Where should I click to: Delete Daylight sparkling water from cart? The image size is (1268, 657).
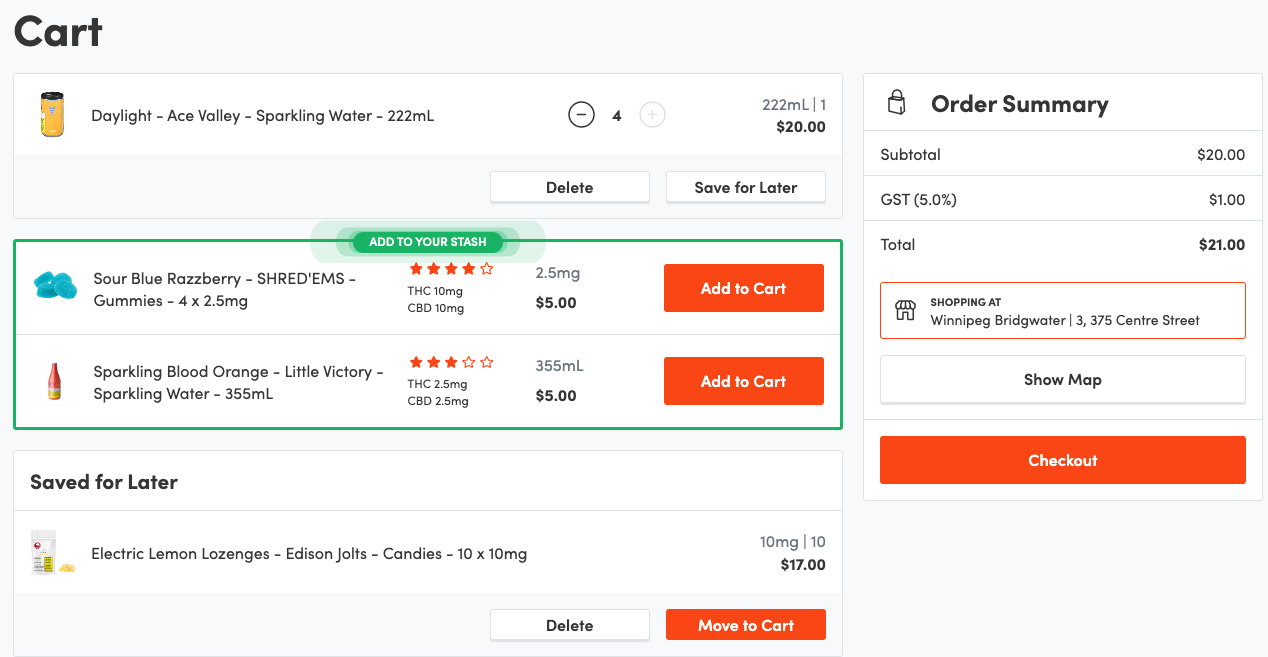569,187
